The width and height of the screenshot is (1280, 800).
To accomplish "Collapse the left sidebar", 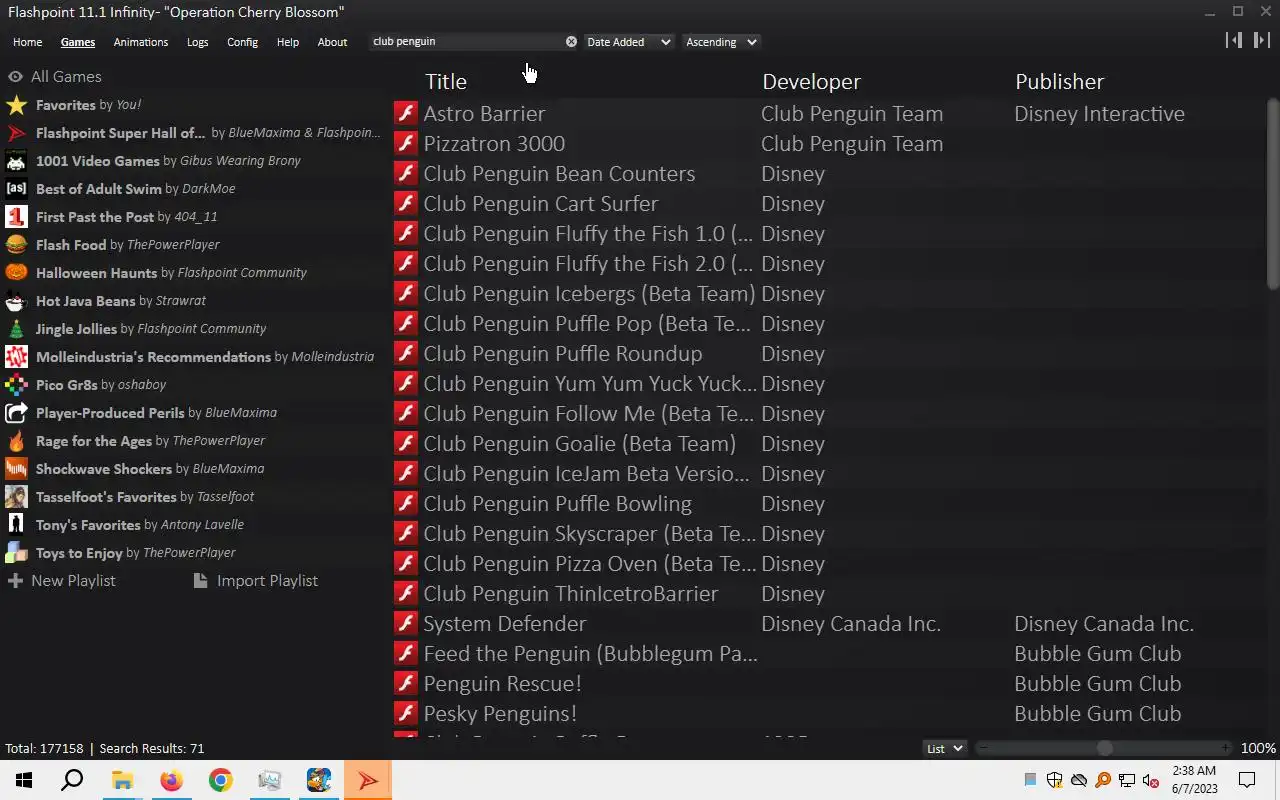I will pos(1234,40).
